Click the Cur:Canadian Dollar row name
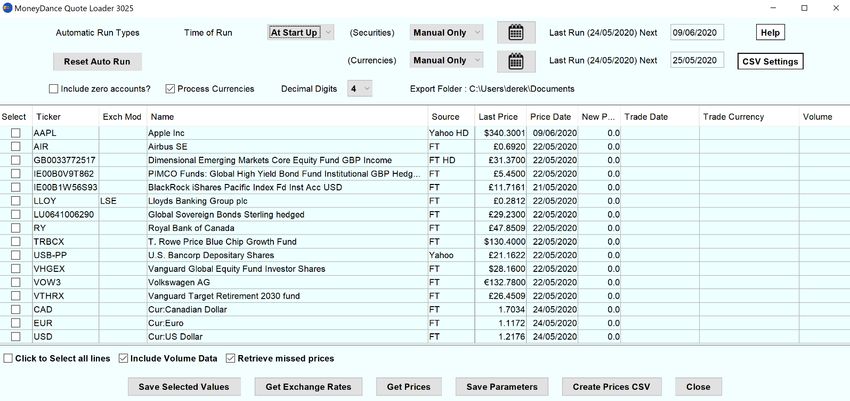Screen dimensions: 850x401 287,309
